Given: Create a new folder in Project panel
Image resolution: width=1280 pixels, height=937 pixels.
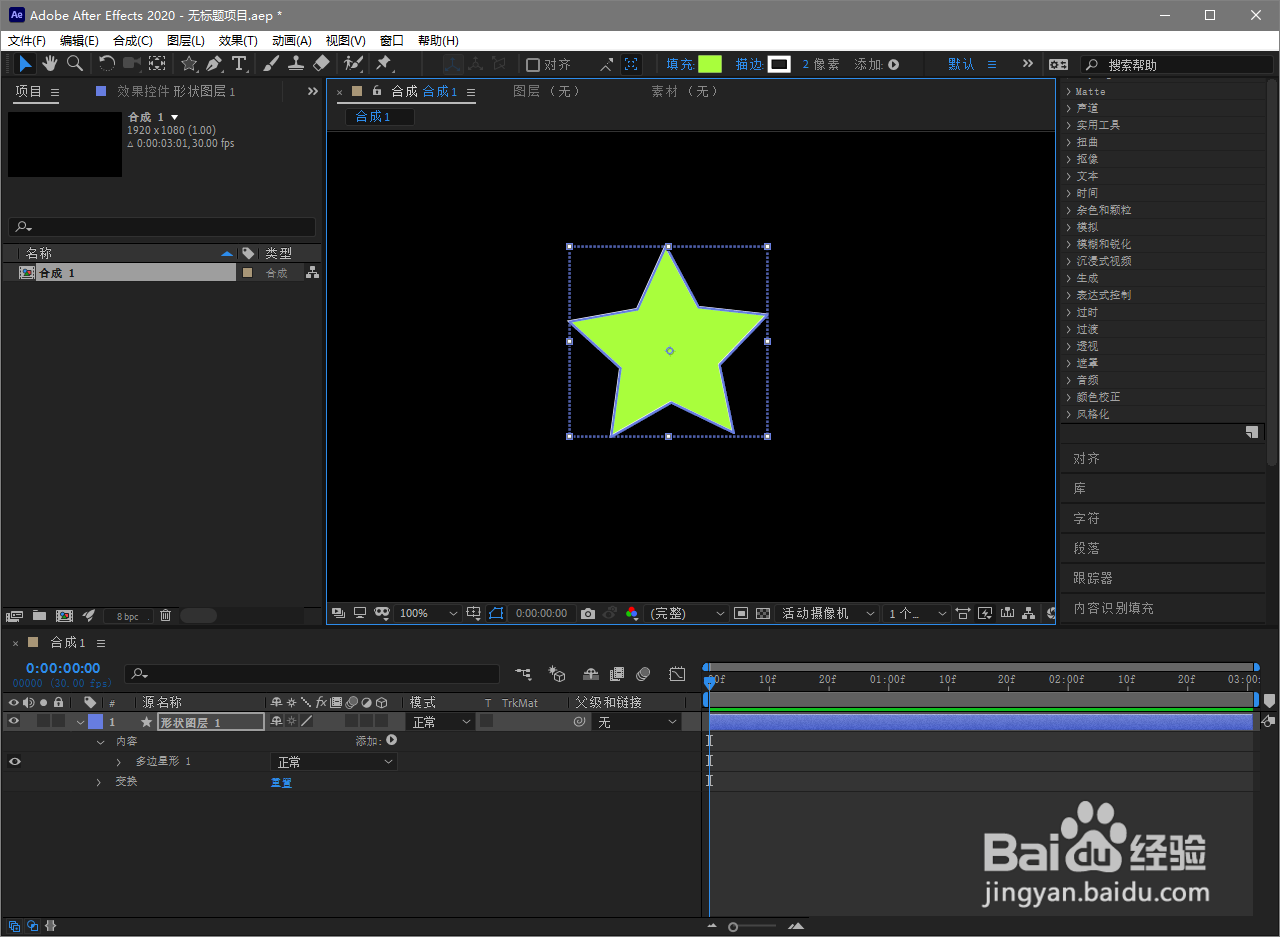Looking at the screenshot, I should pyautogui.click(x=39, y=616).
